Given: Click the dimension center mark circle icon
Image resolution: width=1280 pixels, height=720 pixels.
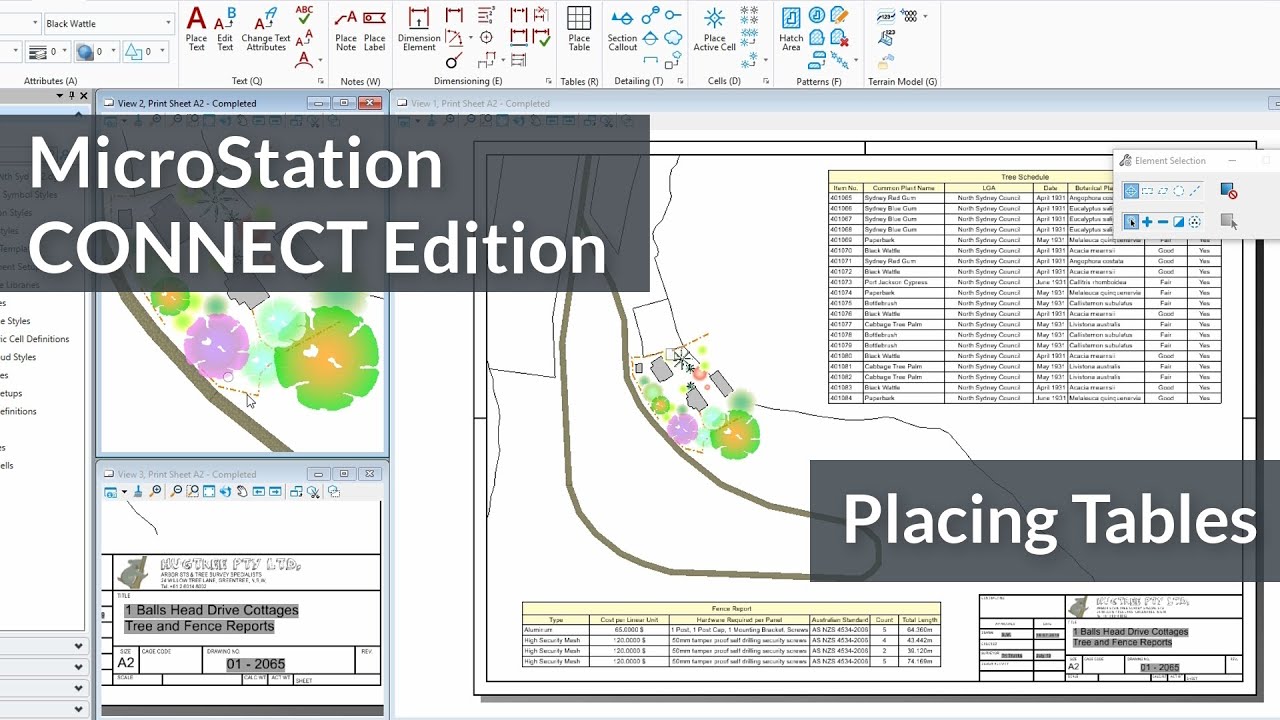Looking at the screenshot, I should 486,38.
